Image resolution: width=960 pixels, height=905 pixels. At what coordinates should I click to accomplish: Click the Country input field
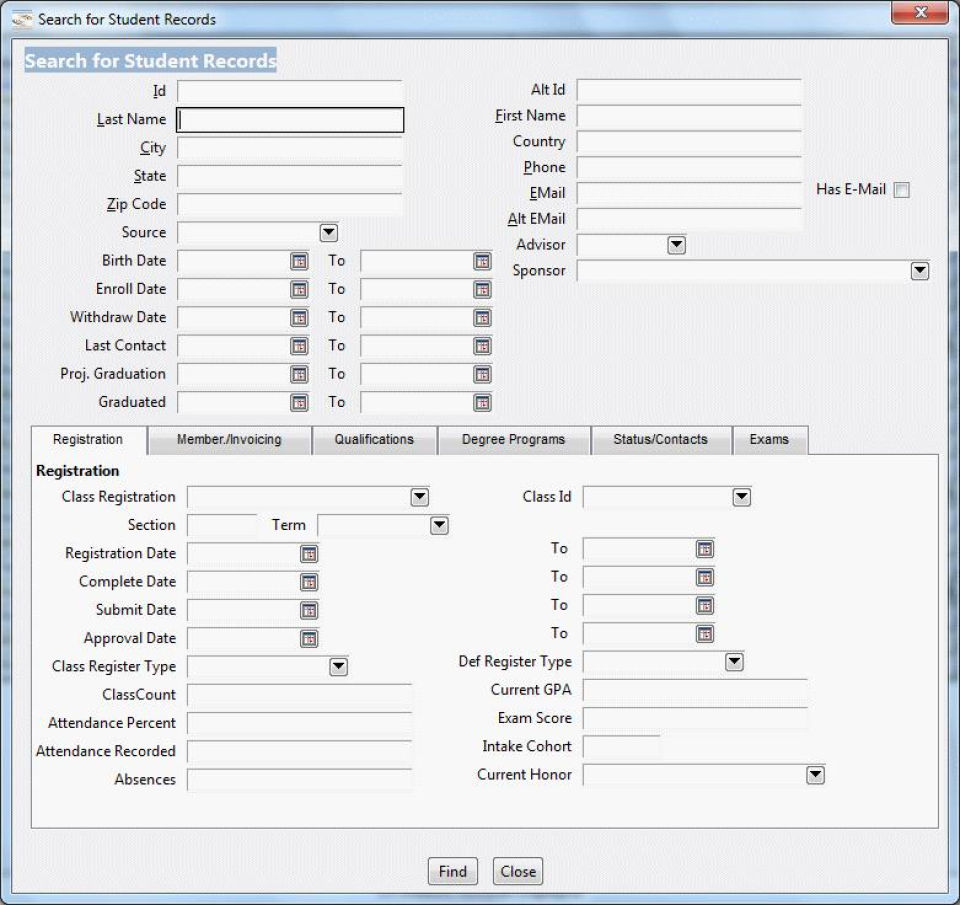point(689,142)
